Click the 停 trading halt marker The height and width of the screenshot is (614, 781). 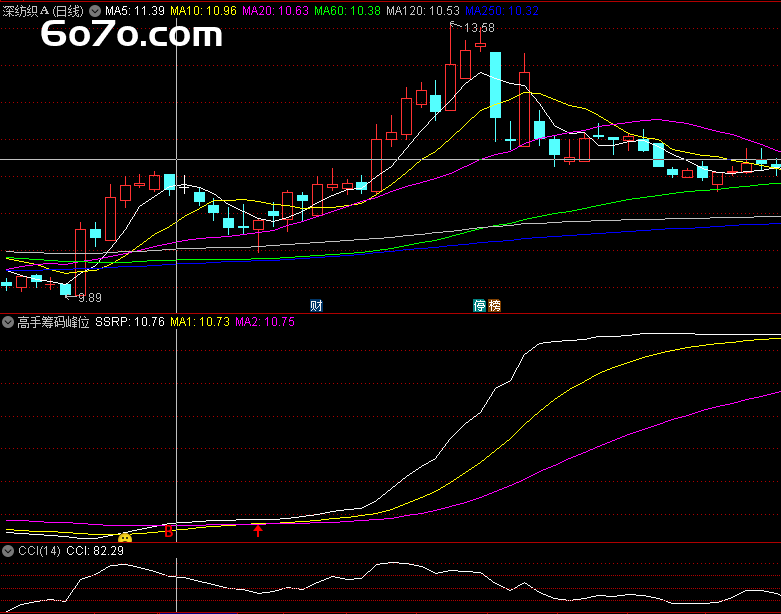tap(479, 305)
